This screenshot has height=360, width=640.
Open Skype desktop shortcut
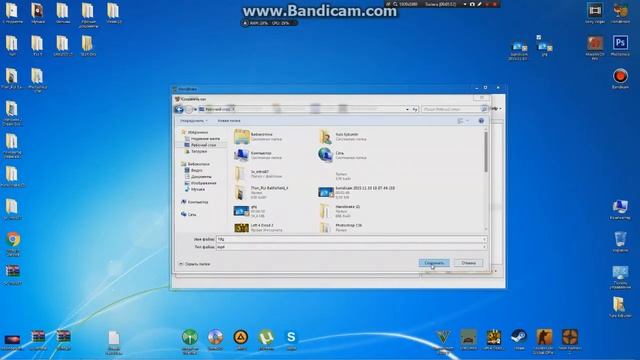pyautogui.click(x=291, y=340)
